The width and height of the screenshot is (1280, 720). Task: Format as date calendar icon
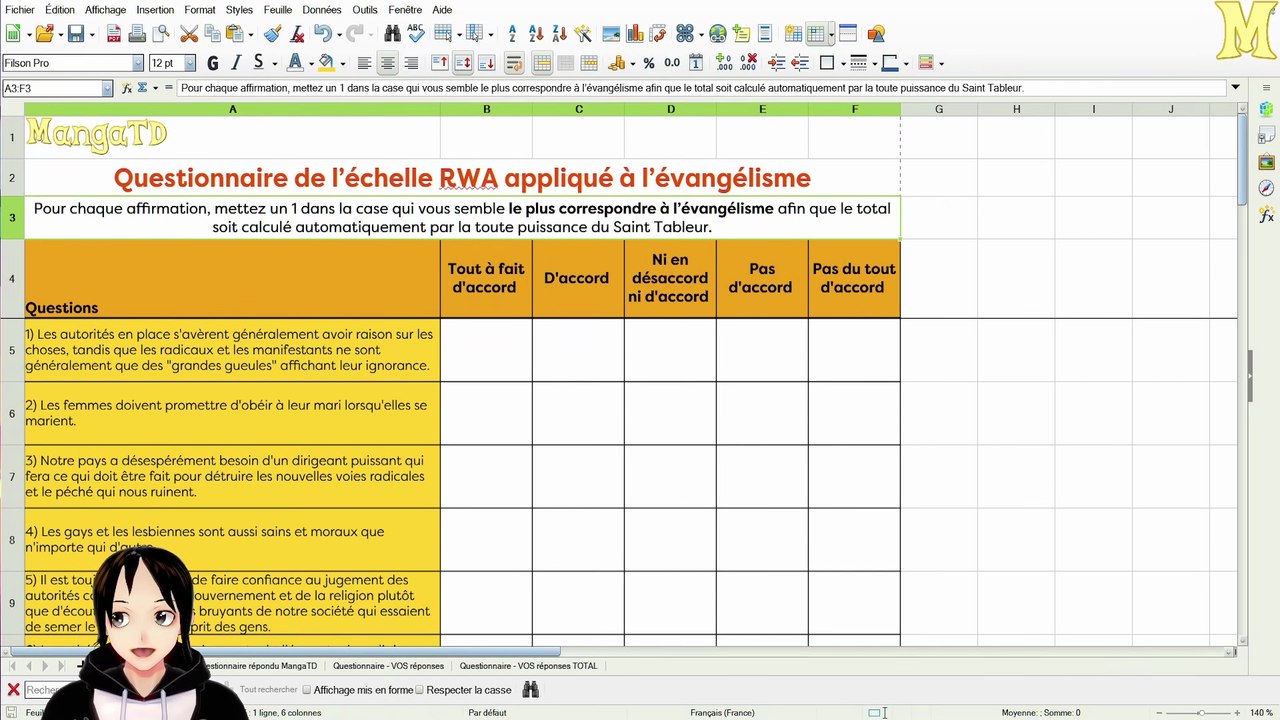pyautogui.click(x=696, y=63)
